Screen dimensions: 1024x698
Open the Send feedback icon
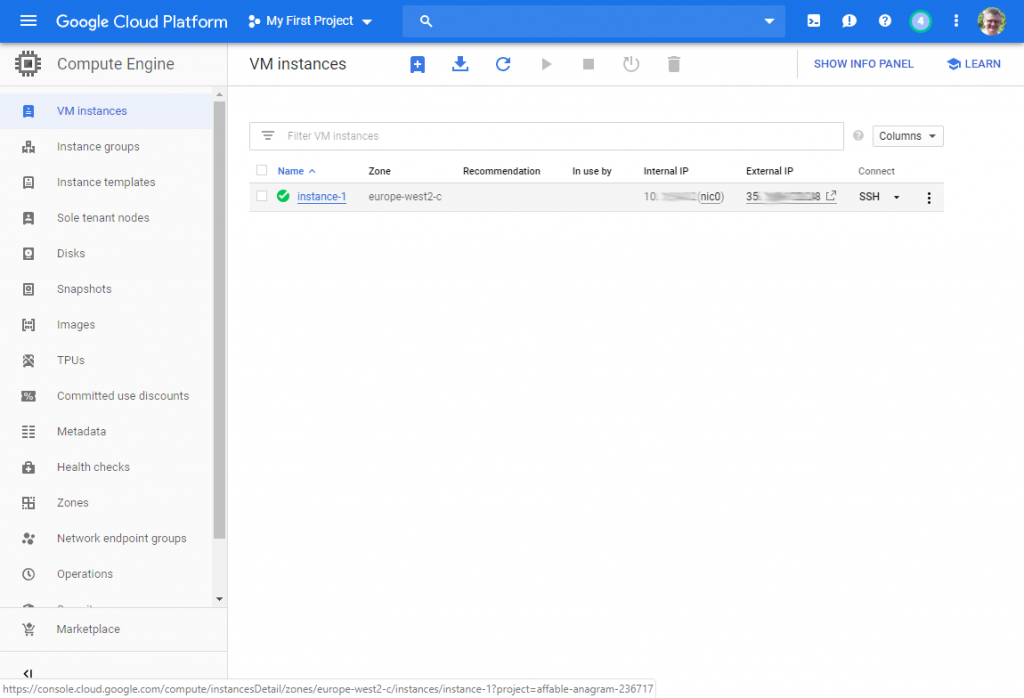(849, 21)
